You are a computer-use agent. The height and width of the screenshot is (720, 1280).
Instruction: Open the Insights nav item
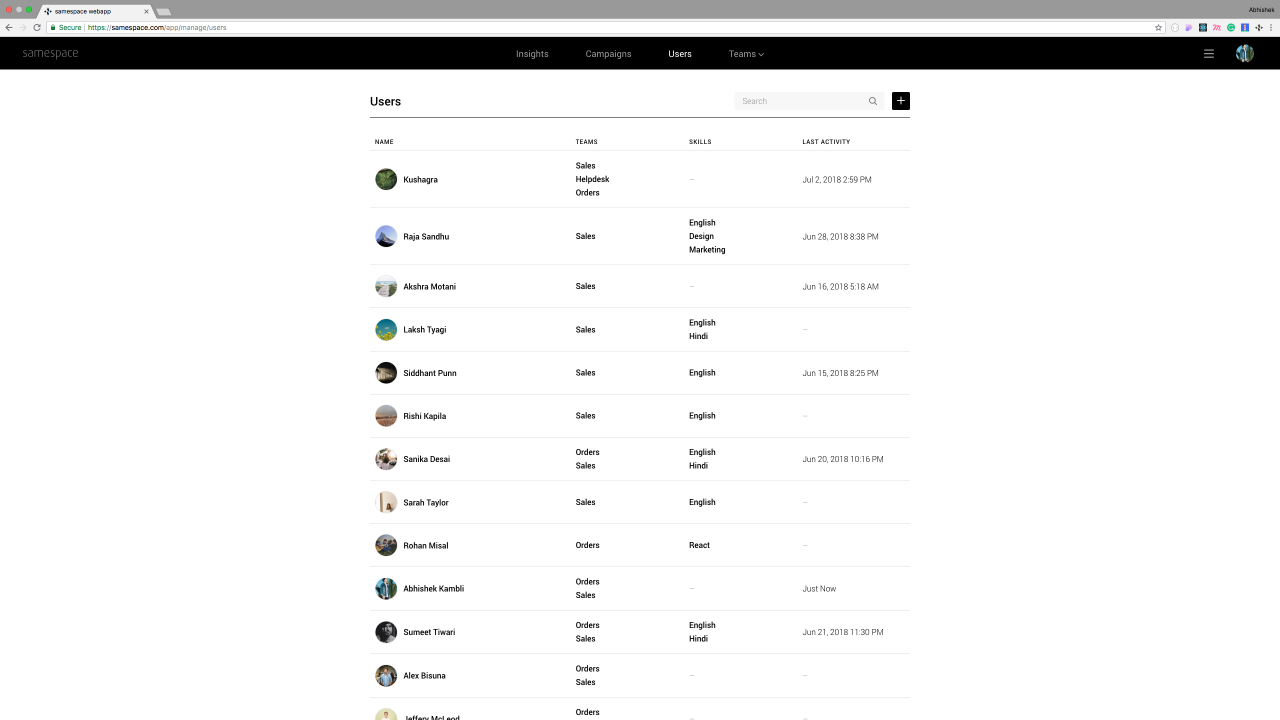532,54
